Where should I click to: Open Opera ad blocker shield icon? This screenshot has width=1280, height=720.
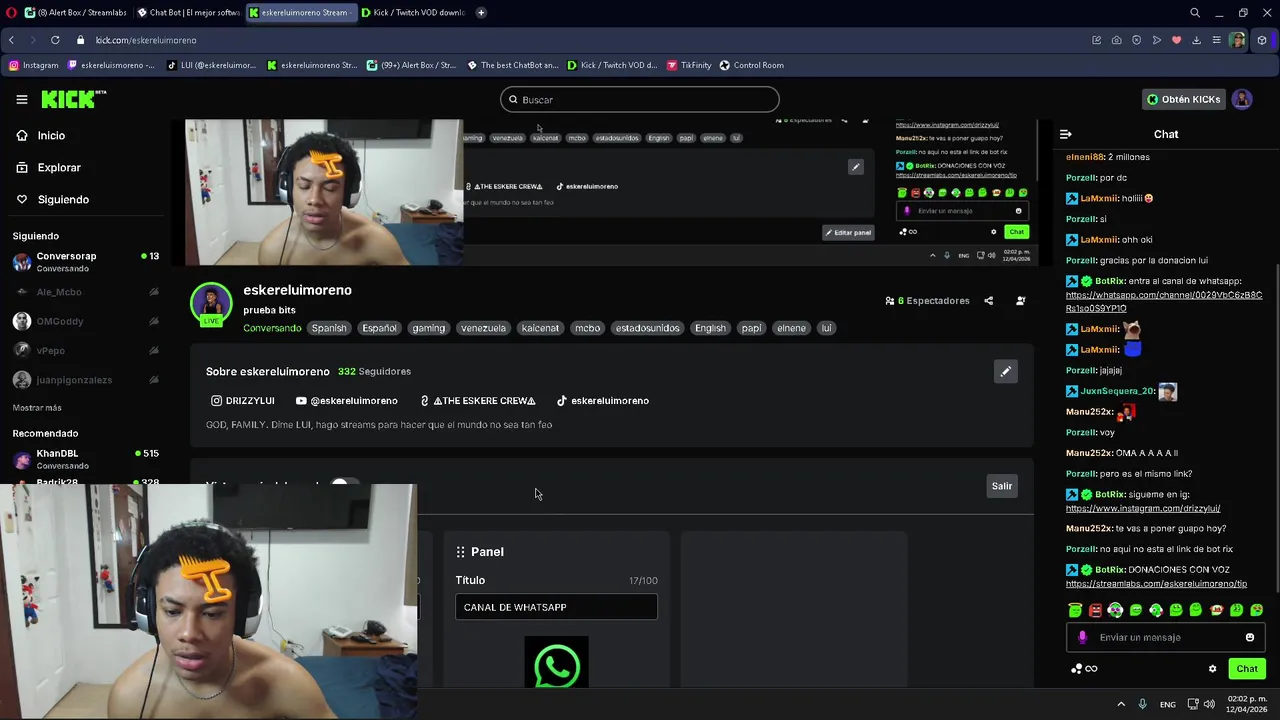1136,40
